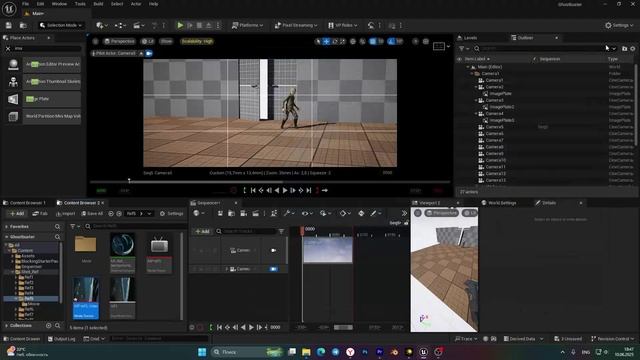640x360 pixels.
Task: Click the Sequencer render movie clapperboard icon
Action: coord(256,213)
